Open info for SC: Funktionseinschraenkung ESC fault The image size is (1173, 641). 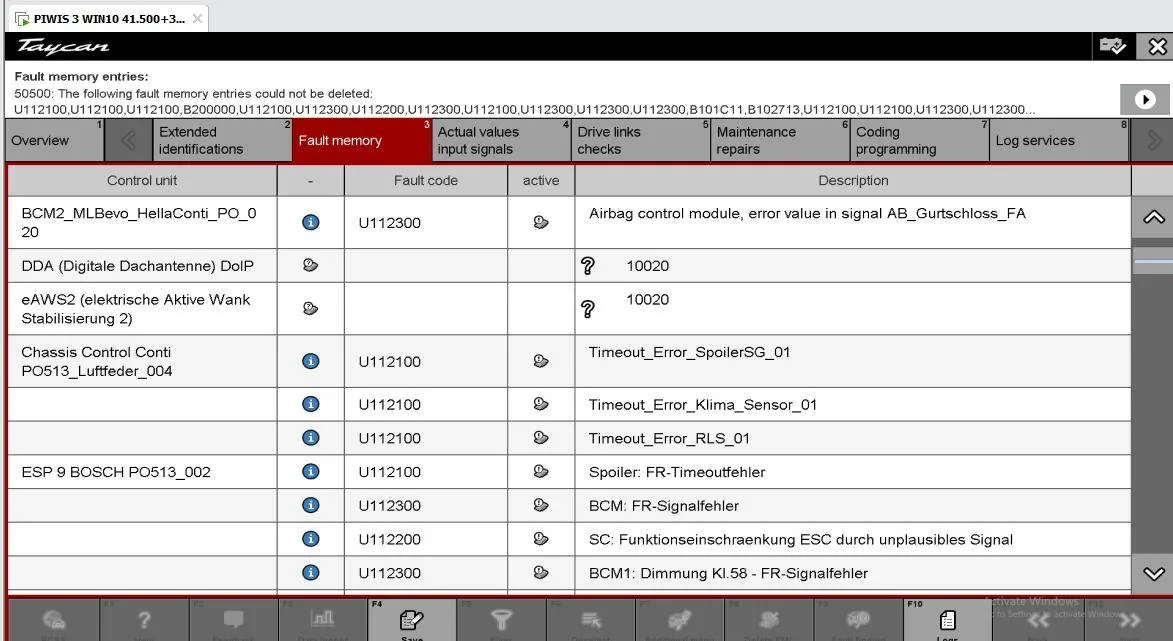click(x=310, y=539)
